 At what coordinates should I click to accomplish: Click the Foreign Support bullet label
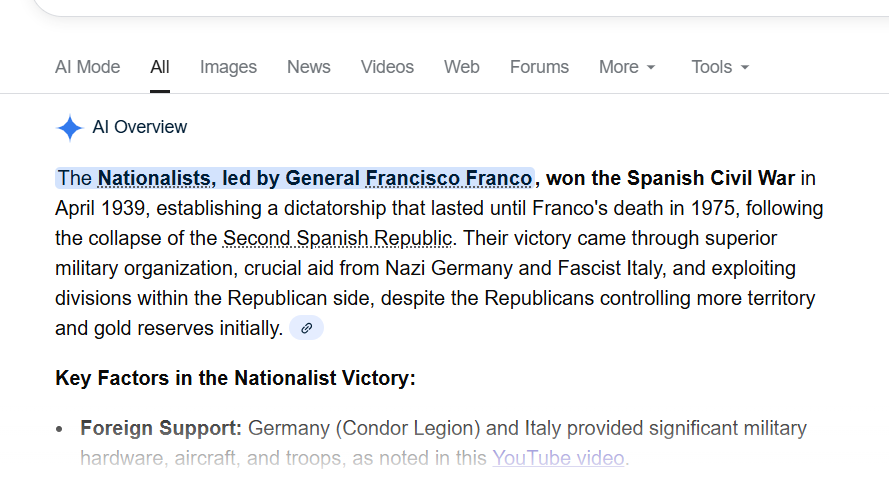pos(161,429)
